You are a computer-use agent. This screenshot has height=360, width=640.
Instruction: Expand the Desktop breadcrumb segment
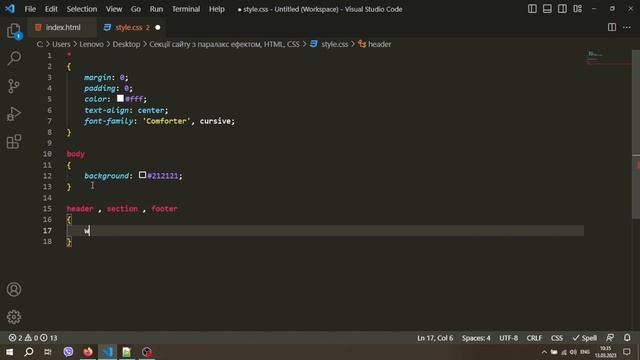tap(126, 44)
